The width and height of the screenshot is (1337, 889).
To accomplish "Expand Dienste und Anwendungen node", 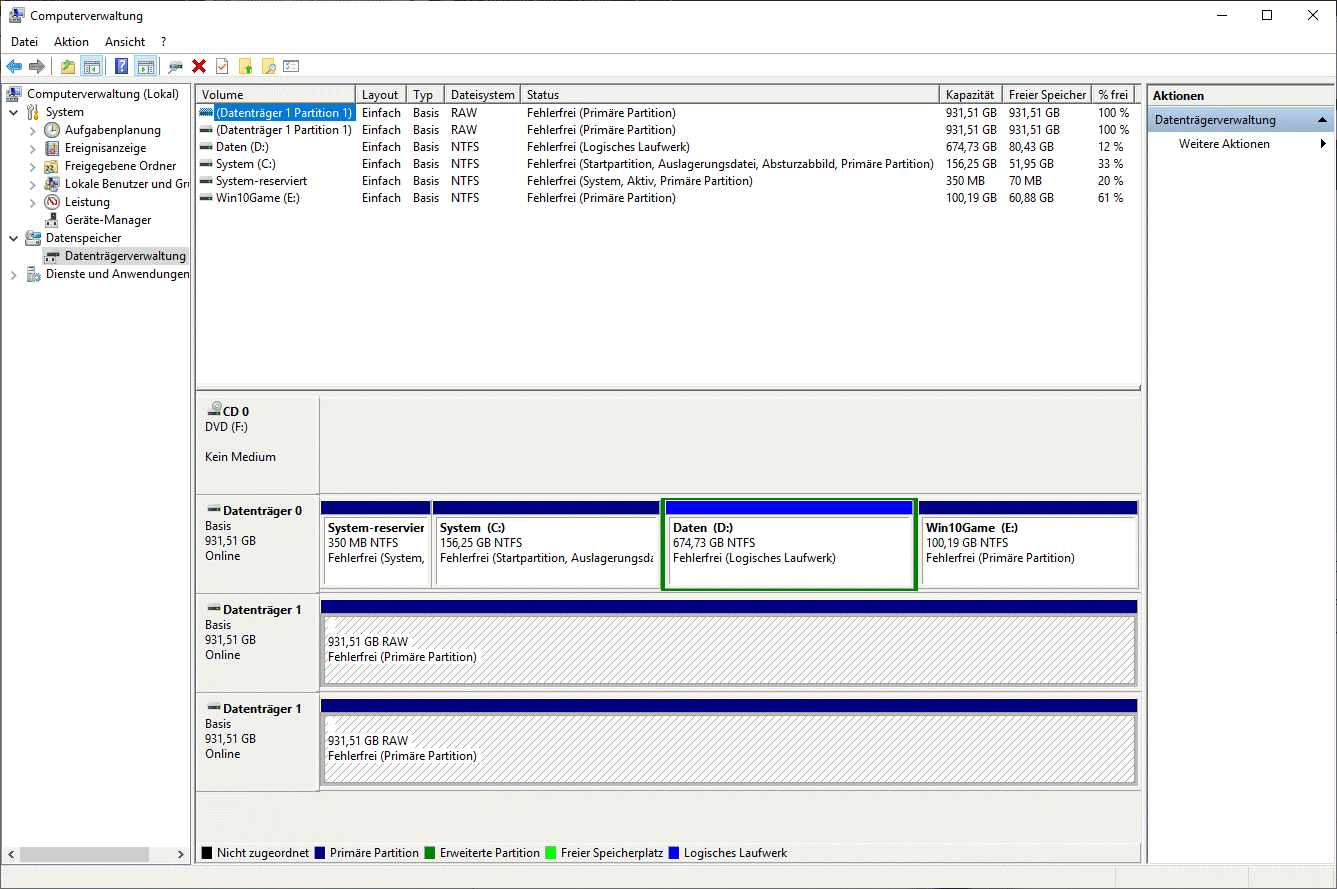I will click(x=14, y=274).
